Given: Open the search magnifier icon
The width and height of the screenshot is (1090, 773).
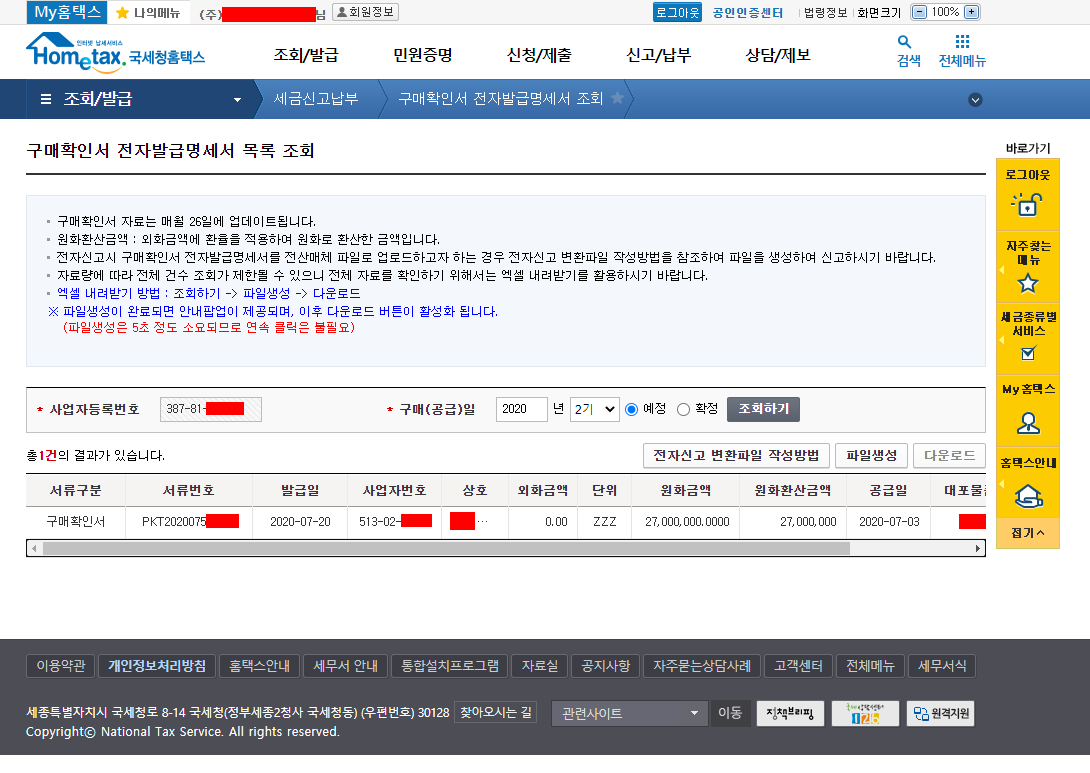Looking at the screenshot, I should pos(905,42).
